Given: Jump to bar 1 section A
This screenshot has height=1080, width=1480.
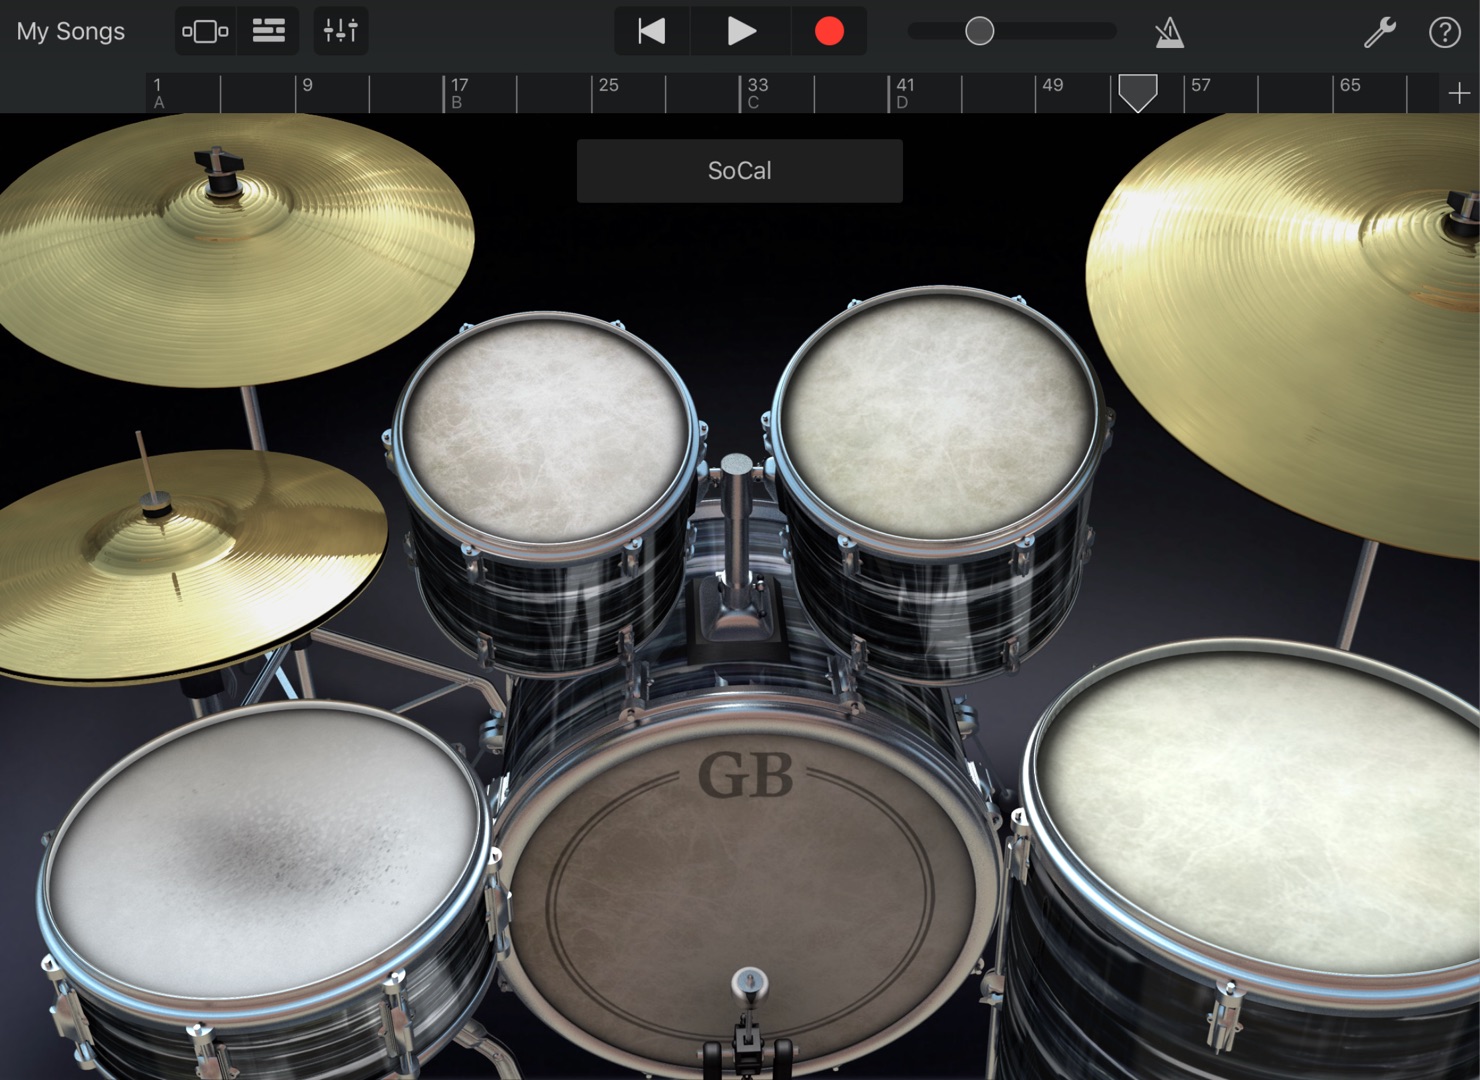Looking at the screenshot, I should pos(158,93).
